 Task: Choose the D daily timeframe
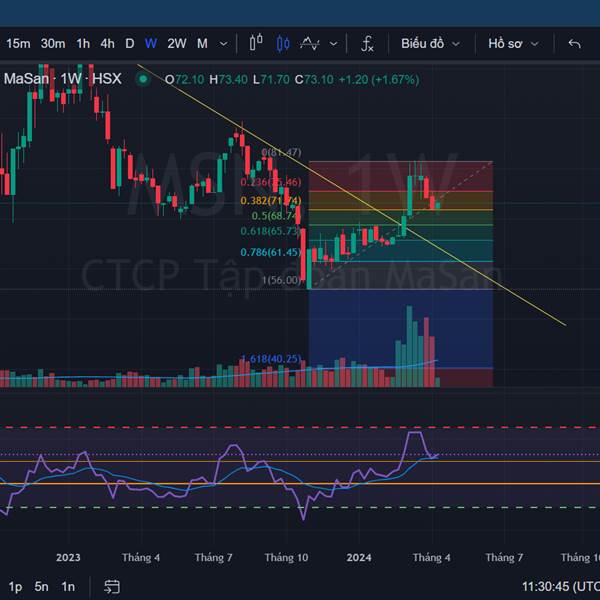(130, 44)
